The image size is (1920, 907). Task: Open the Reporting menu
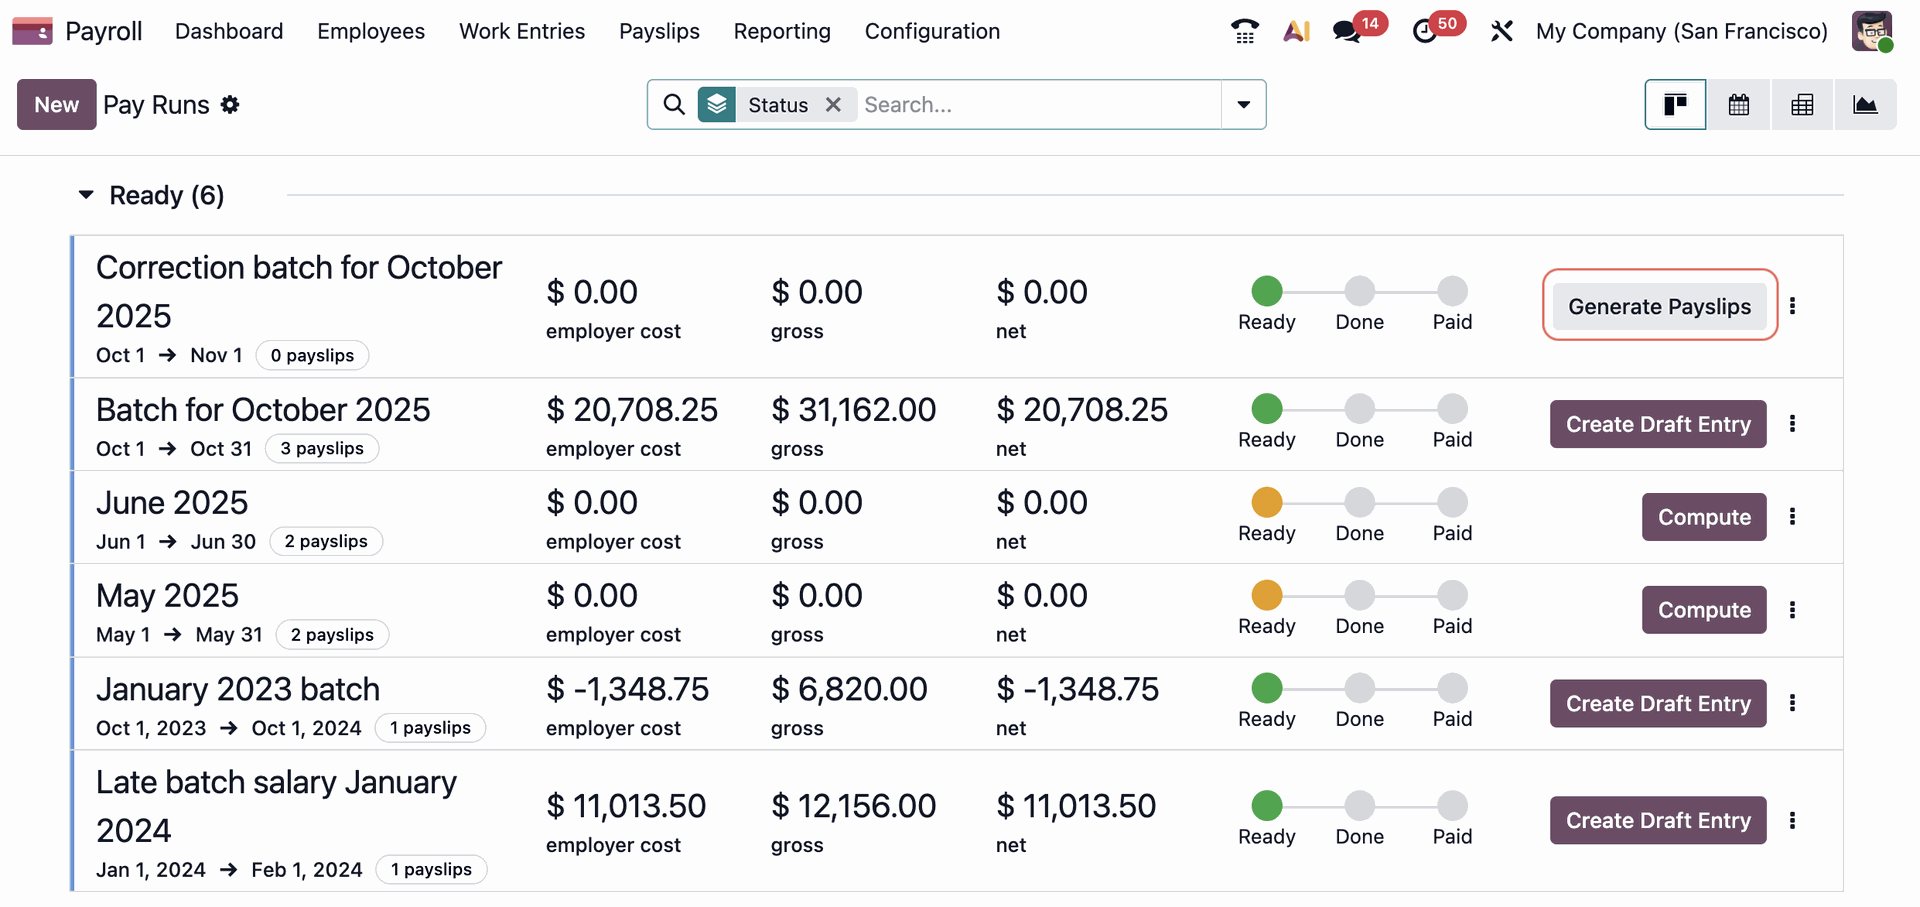782,32
